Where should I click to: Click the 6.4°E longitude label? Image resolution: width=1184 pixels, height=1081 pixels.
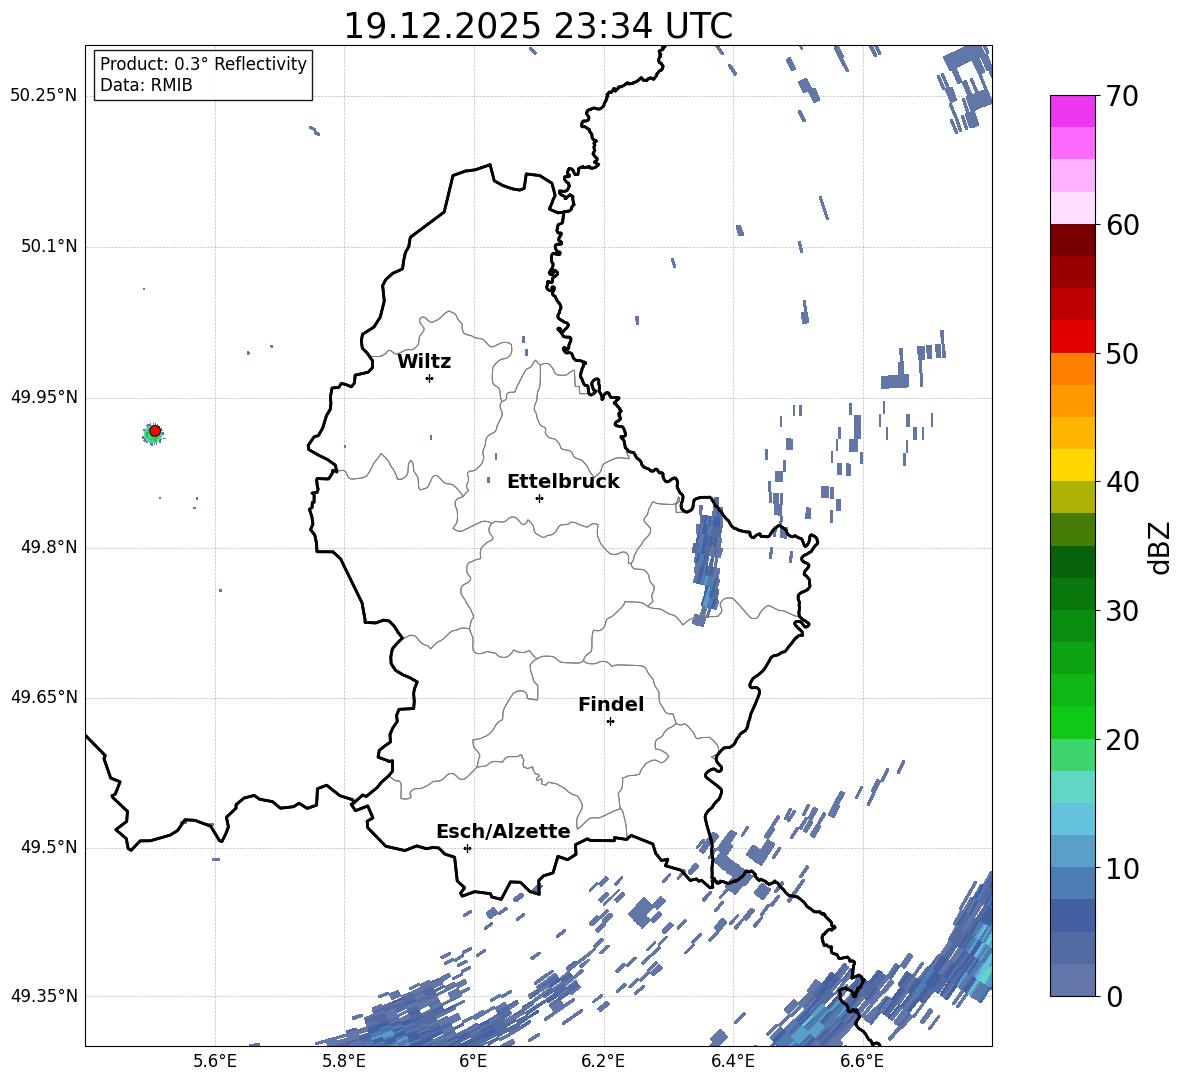click(733, 1062)
